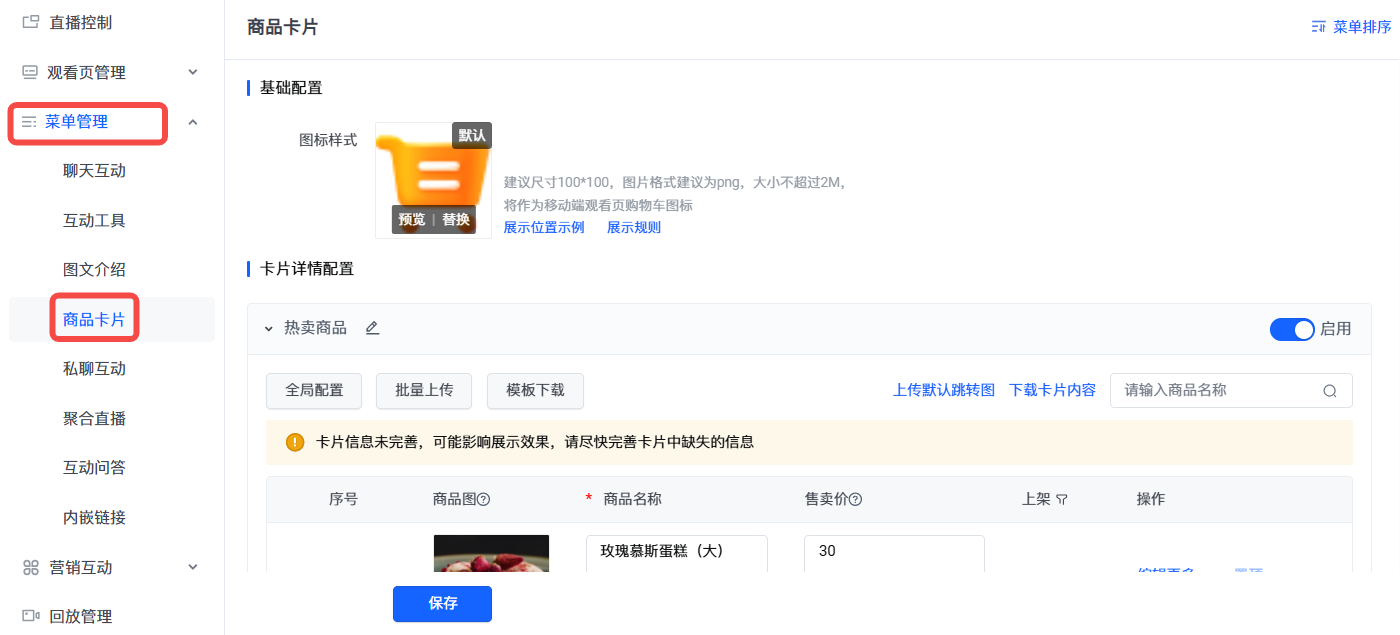The image size is (1400, 635).
Task: Click the orange warning icon
Action: (295, 442)
